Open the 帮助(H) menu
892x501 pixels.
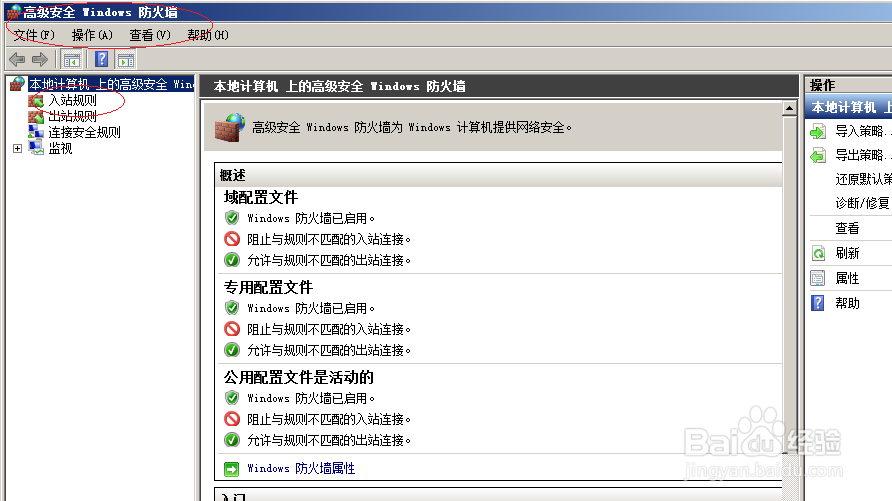click(x=208, y=35)
